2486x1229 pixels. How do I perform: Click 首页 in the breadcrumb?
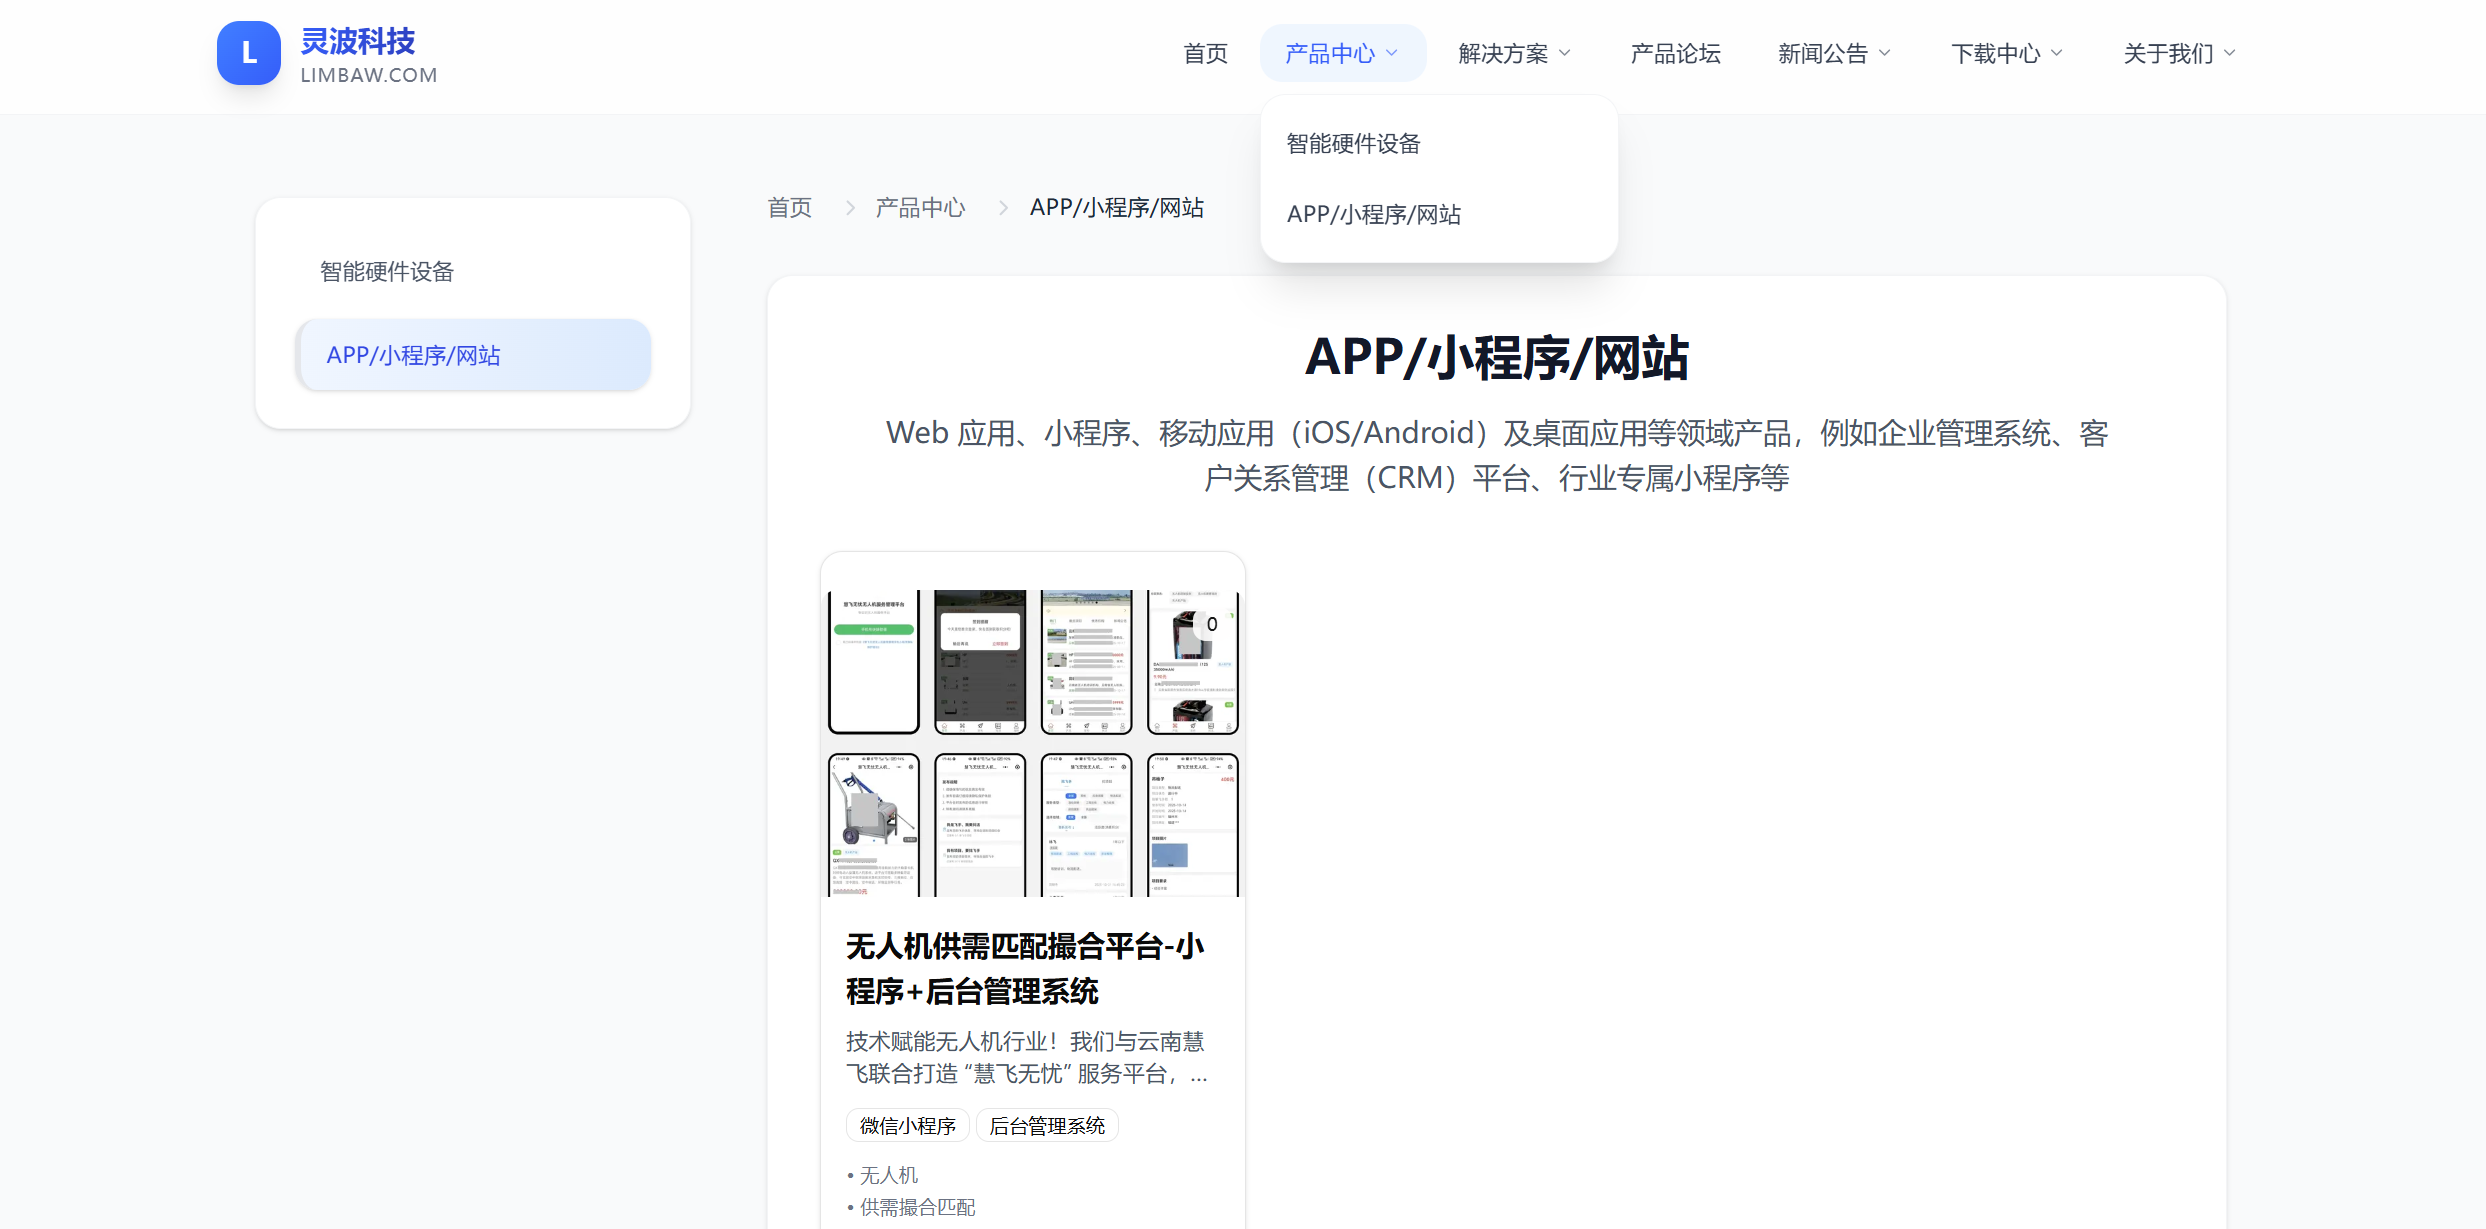789,208
